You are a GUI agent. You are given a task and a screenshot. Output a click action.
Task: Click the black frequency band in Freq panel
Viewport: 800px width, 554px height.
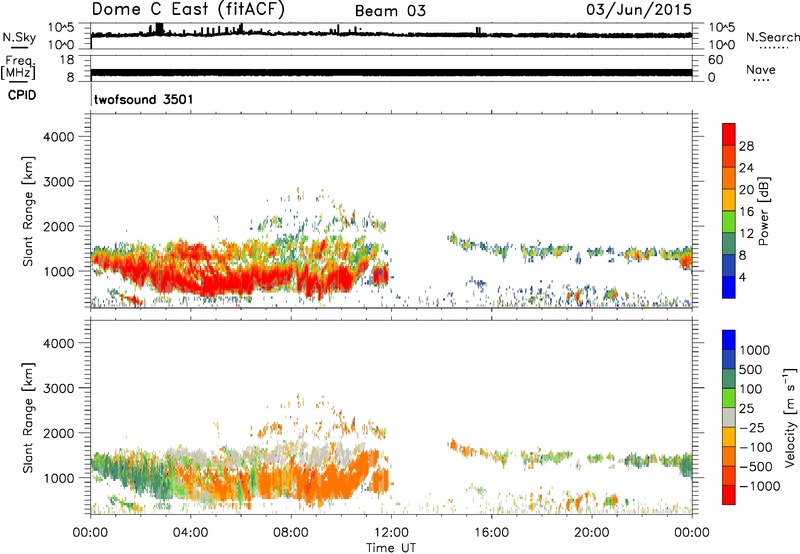391,72
